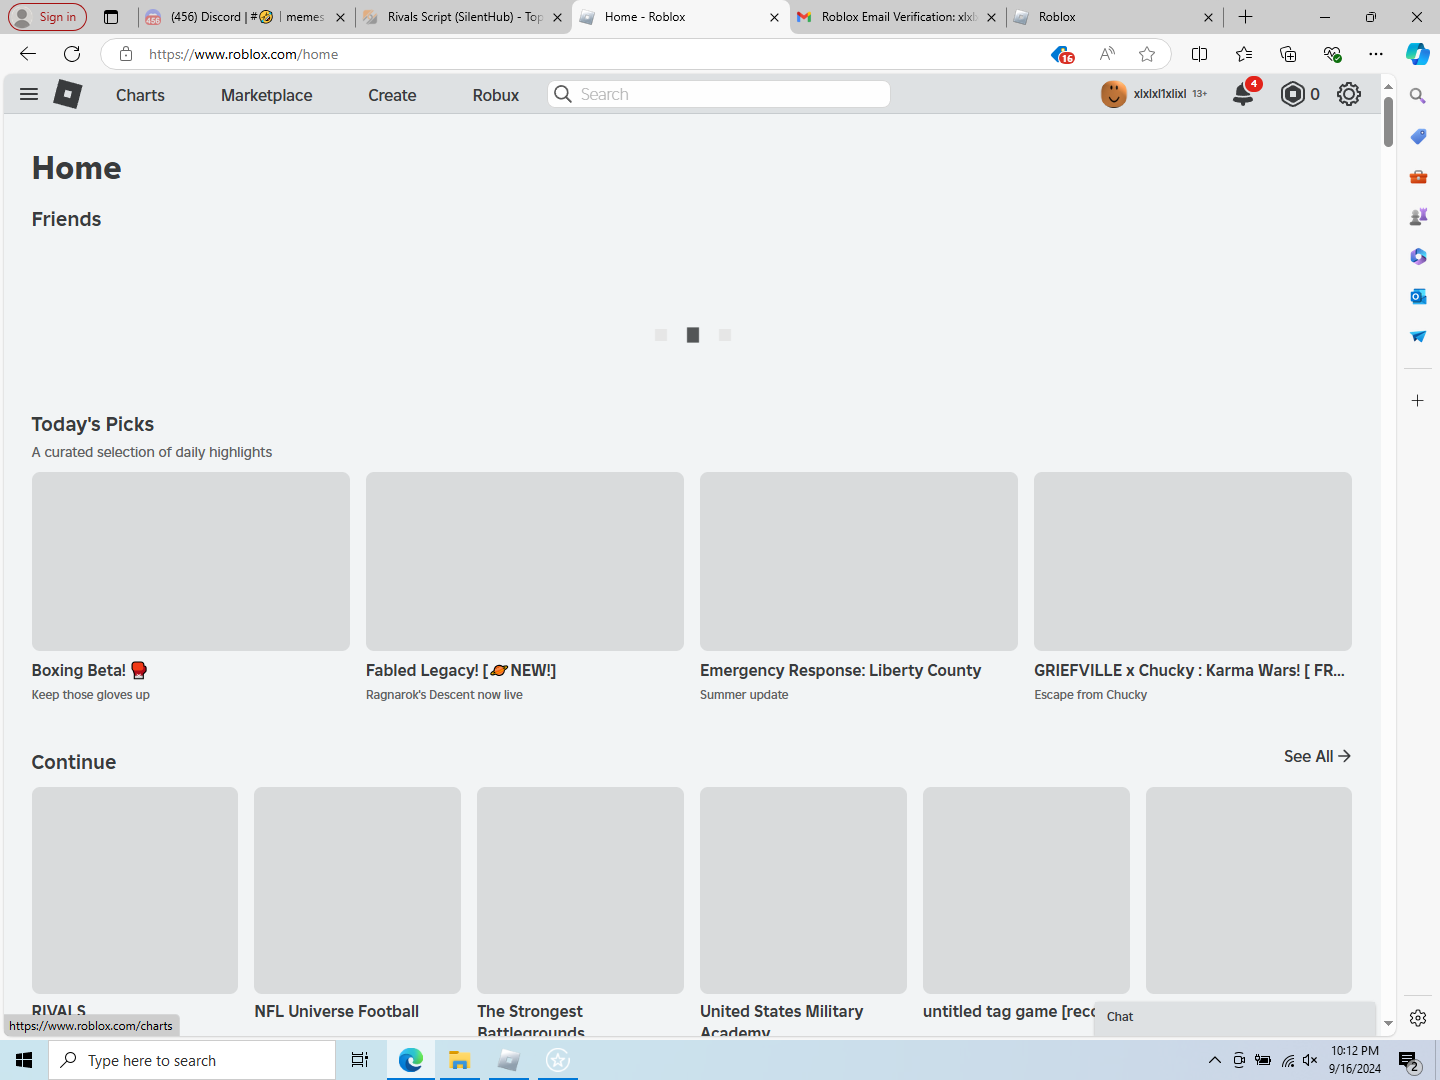Screen dimensions: 1440x1080
Task: Click Sign in to browser profile
Action: [x=47, y=17]
